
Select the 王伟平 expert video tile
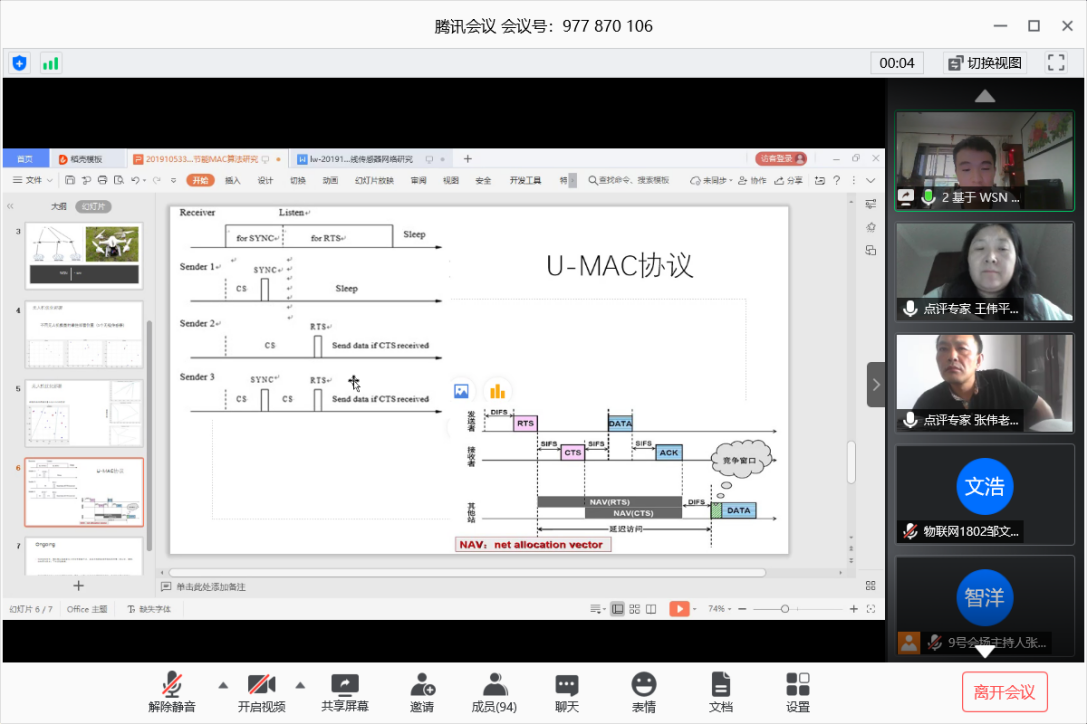point(984,271)
